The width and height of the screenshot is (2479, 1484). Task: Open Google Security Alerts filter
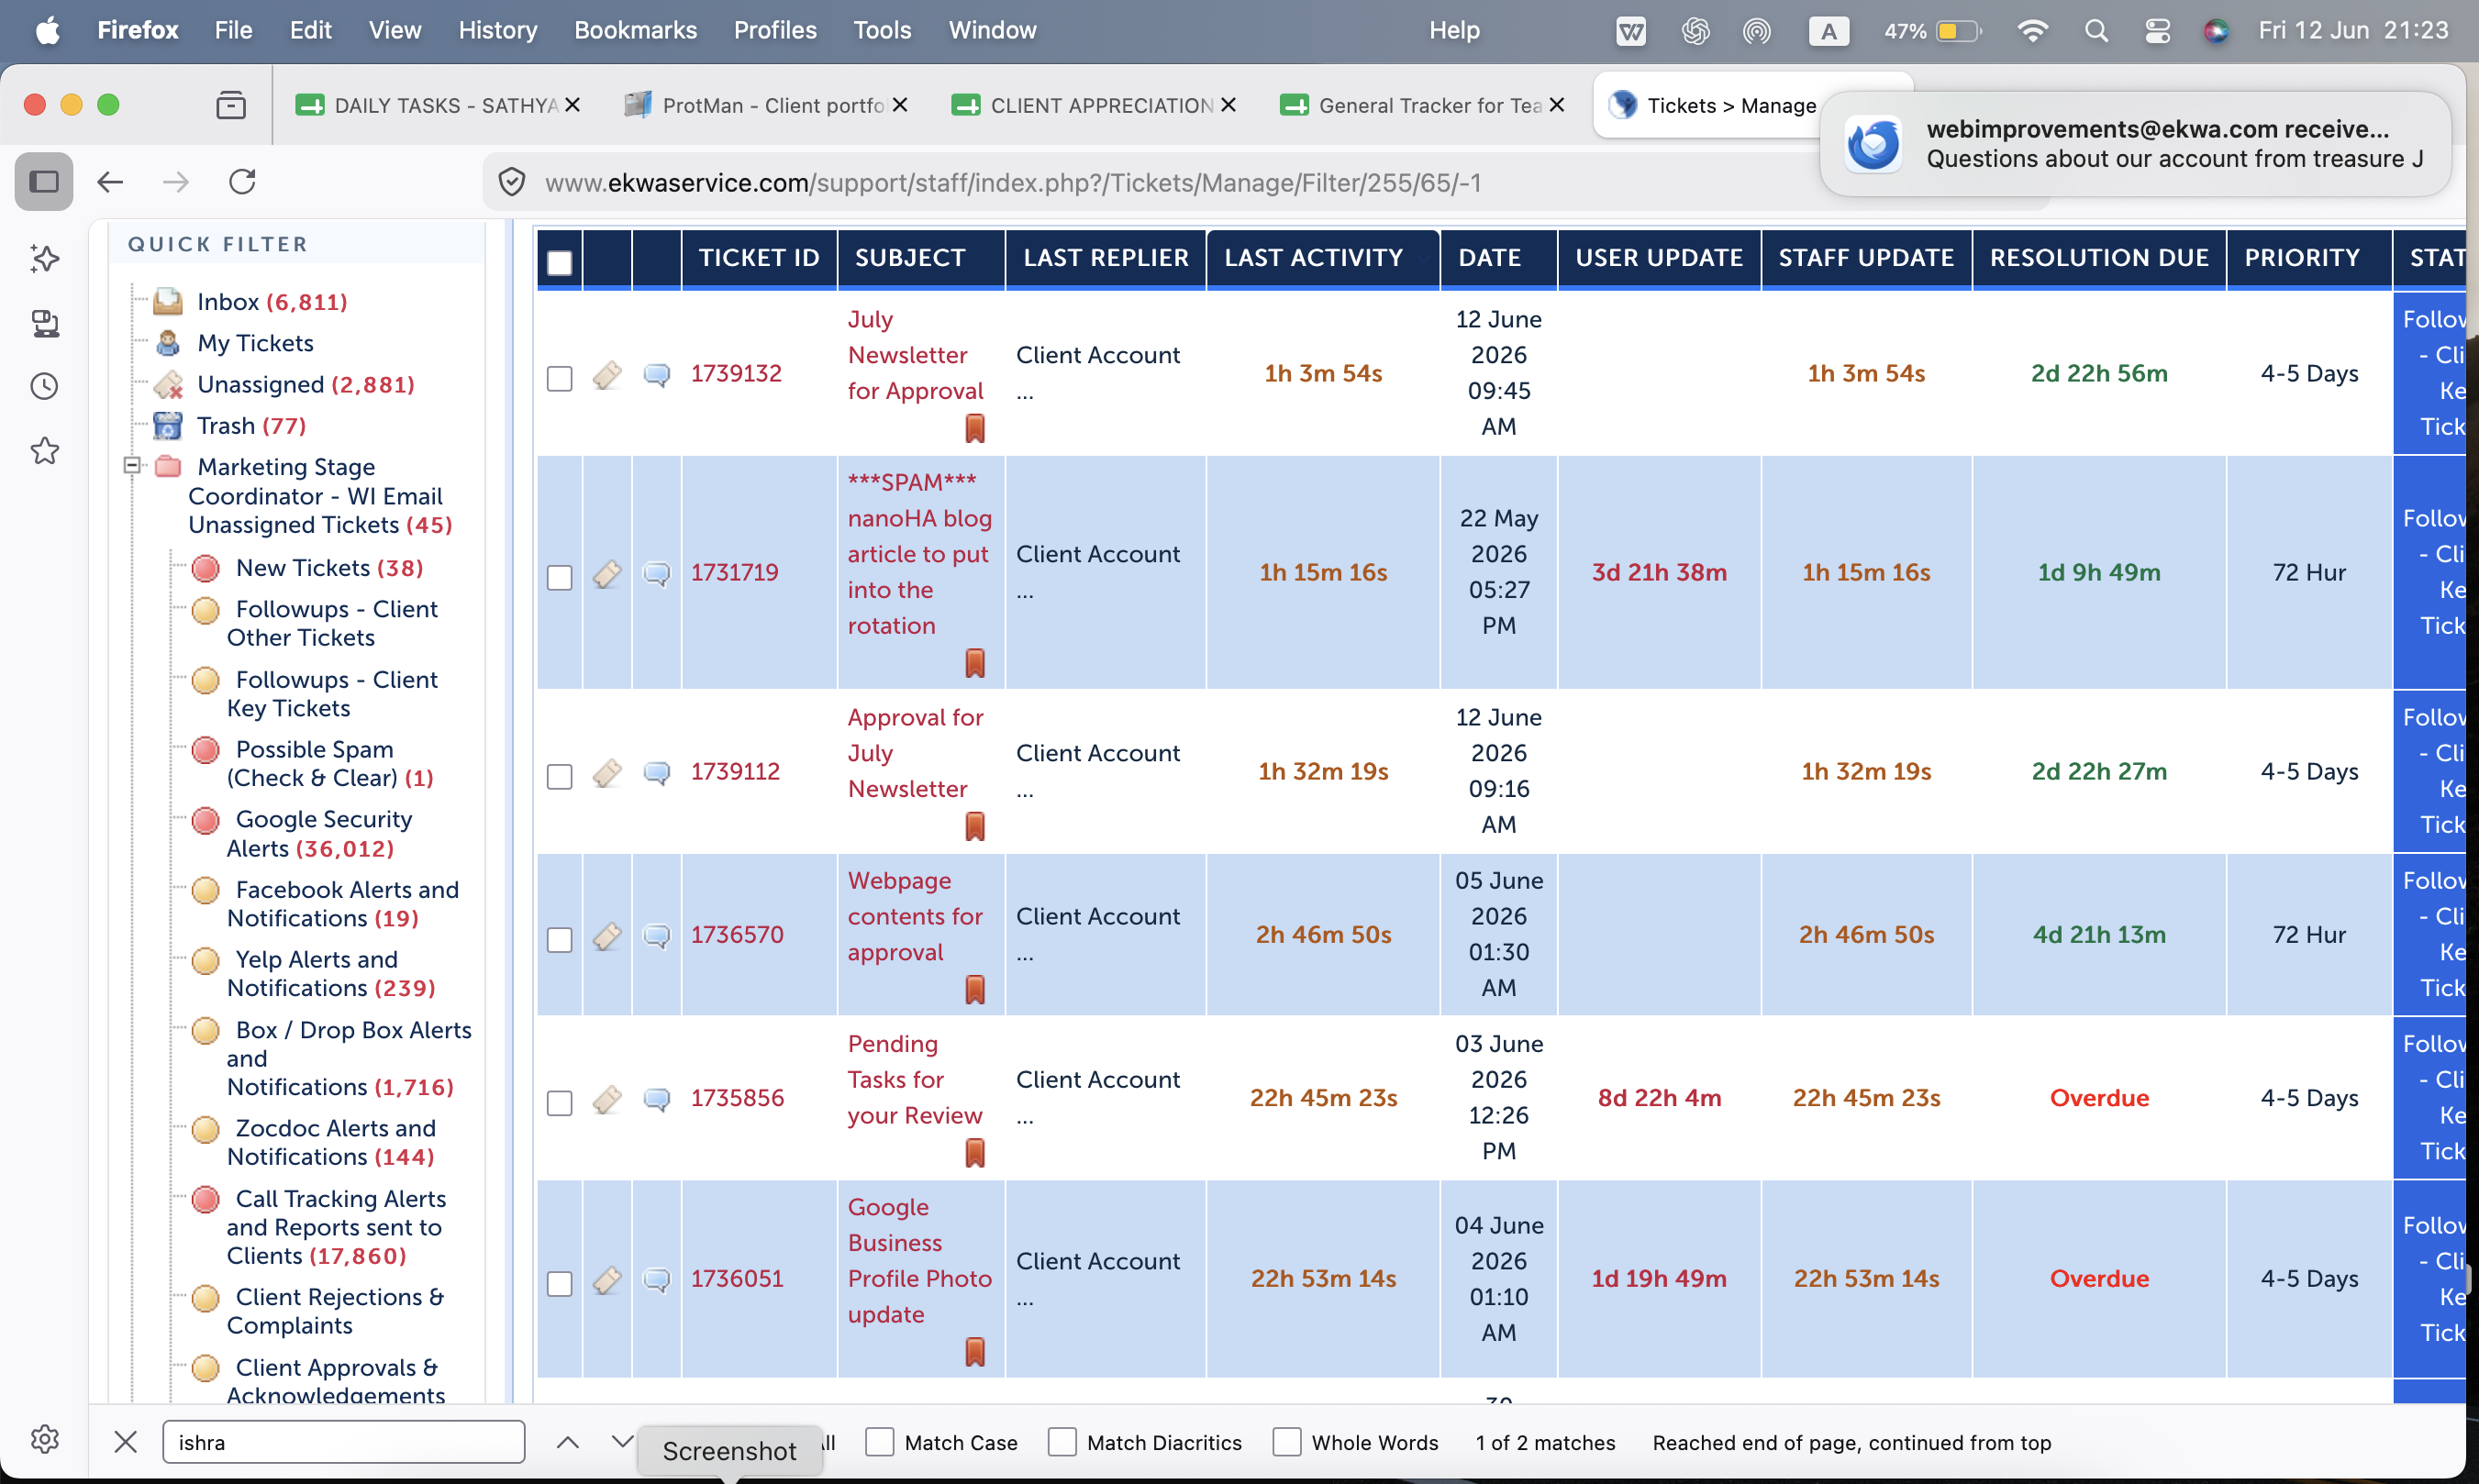tap(319, 833)
